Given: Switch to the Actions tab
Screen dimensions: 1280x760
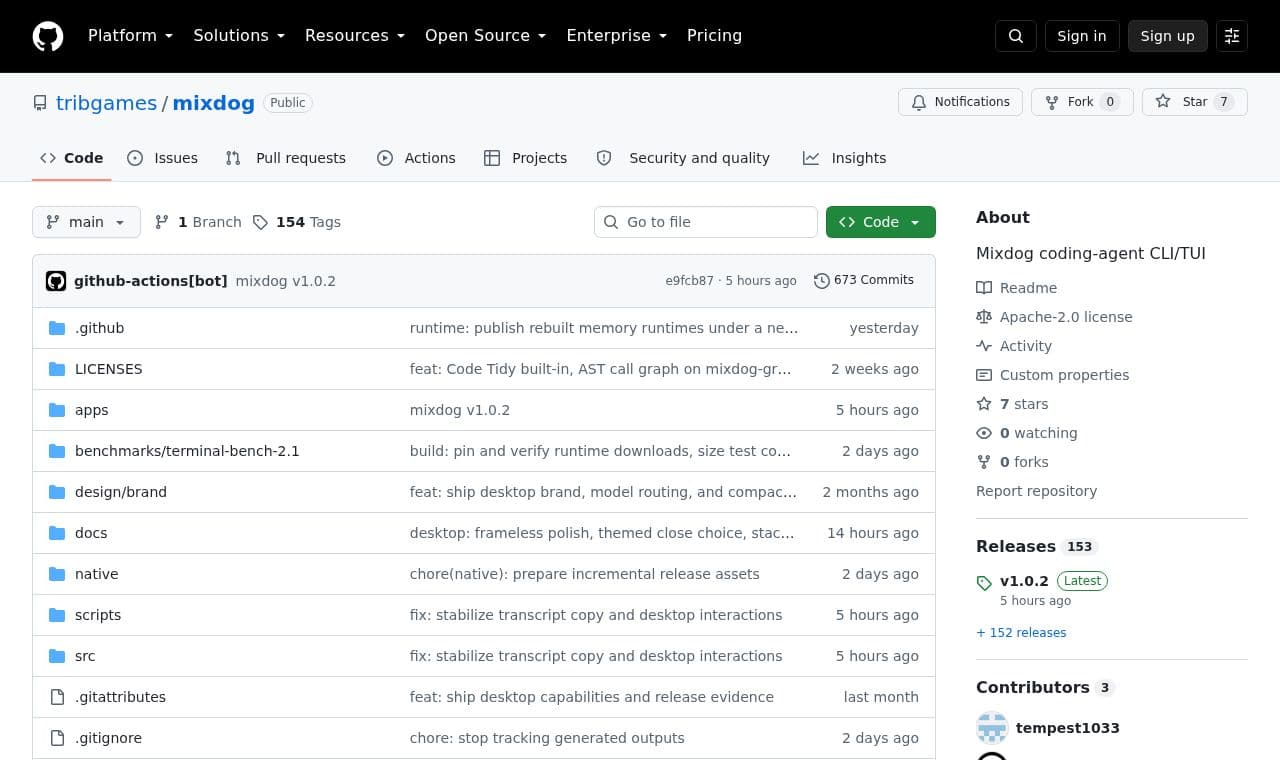Looking at the screenshot, I should [416, 158].
